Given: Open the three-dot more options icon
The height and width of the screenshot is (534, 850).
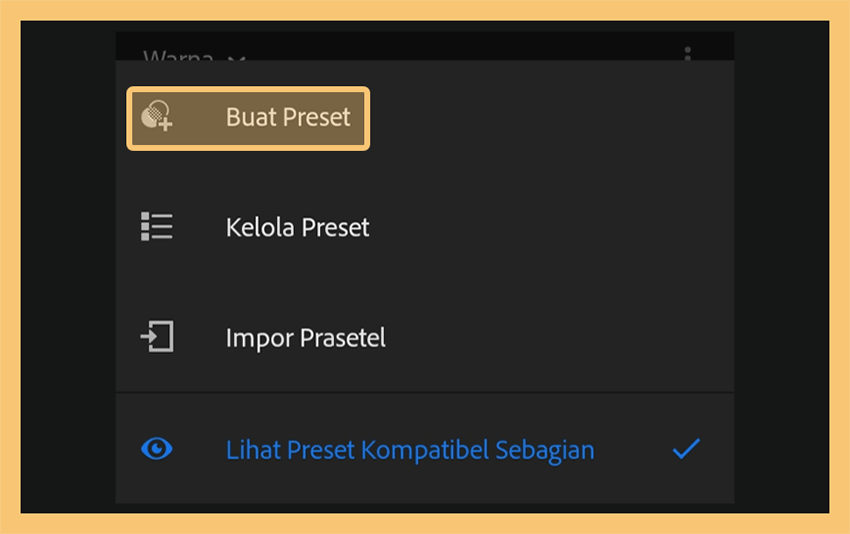Looking at the screenshot, I should pyautogui.click(x=687, y=53).
